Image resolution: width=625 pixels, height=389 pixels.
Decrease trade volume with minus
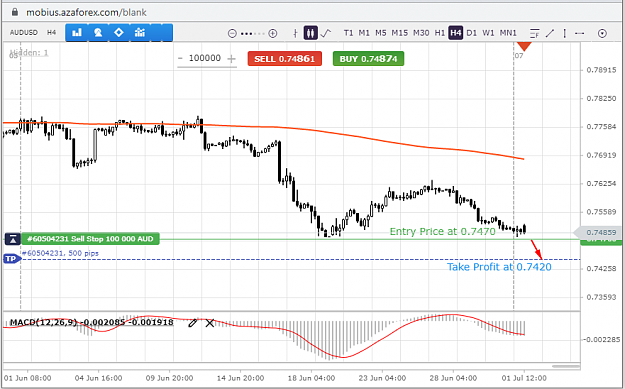pos(180,59)
